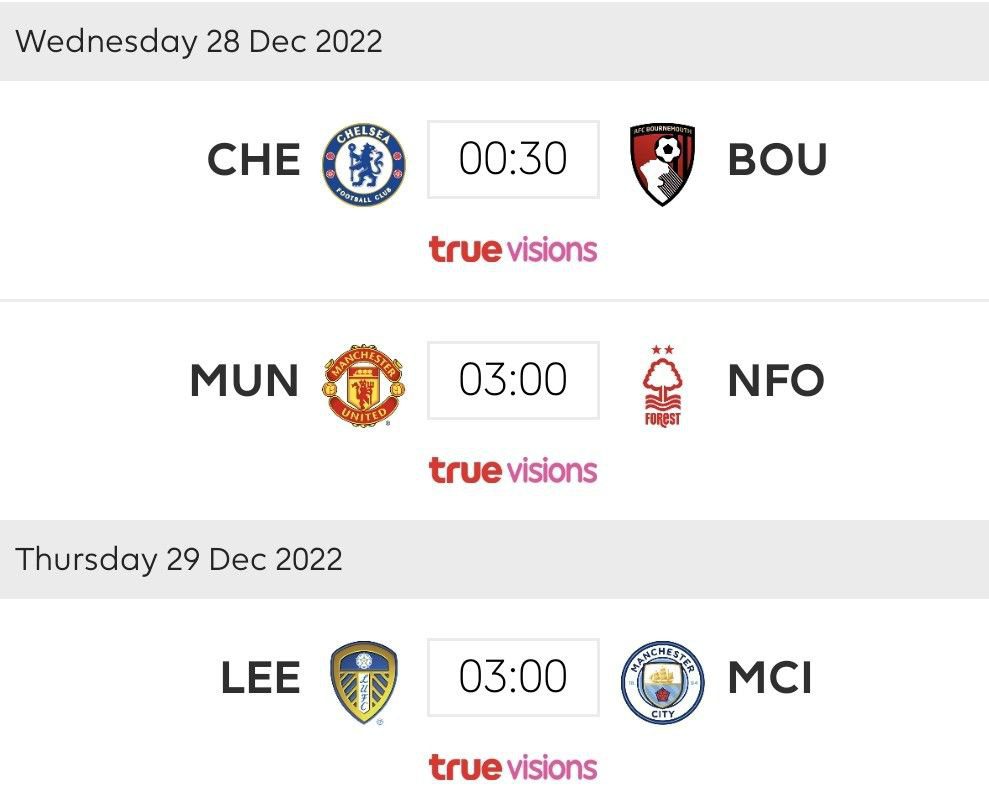Select the LEE team abbreviation

click(x=260, y=679)
